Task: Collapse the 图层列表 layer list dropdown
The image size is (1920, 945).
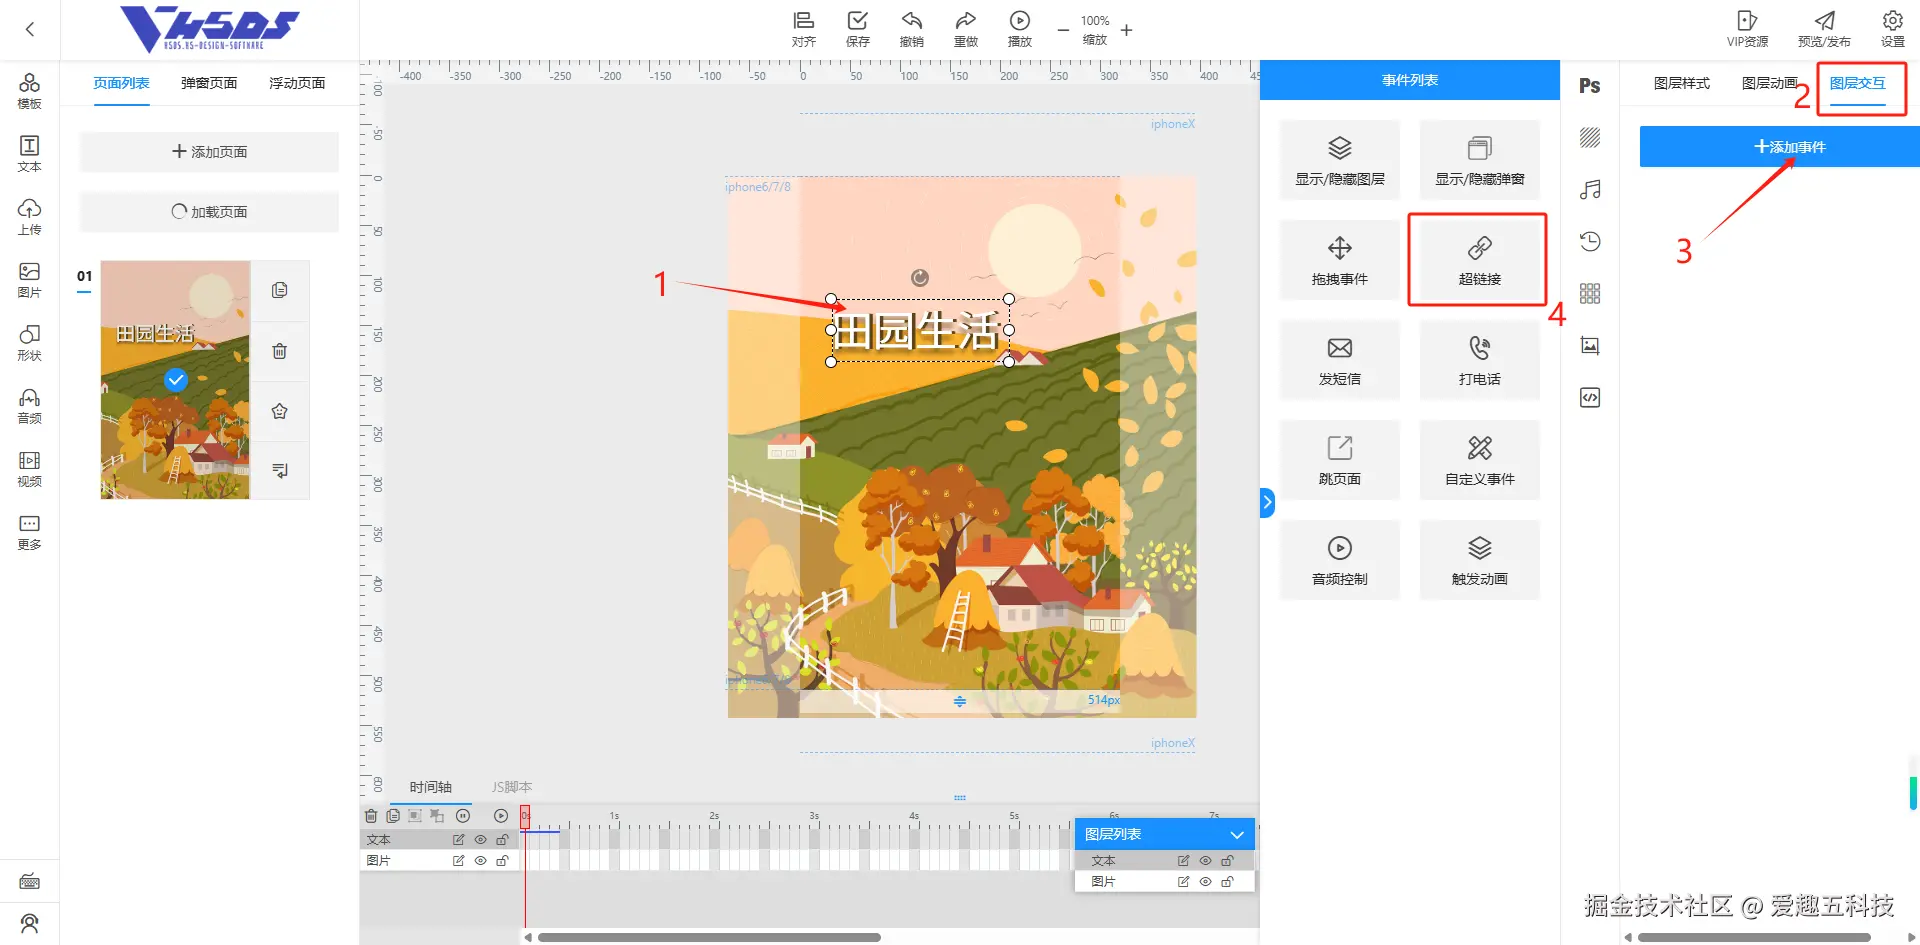Action: tap(1237, 835)
